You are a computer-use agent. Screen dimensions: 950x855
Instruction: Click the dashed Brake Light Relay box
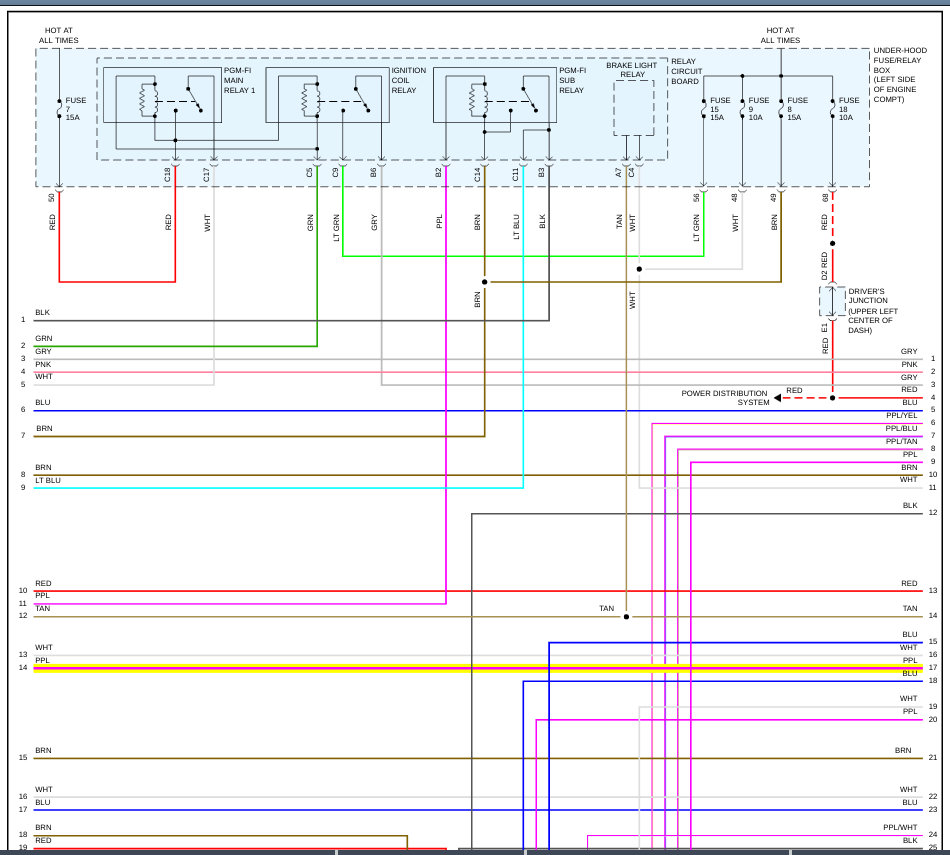(x=634, y=108)
